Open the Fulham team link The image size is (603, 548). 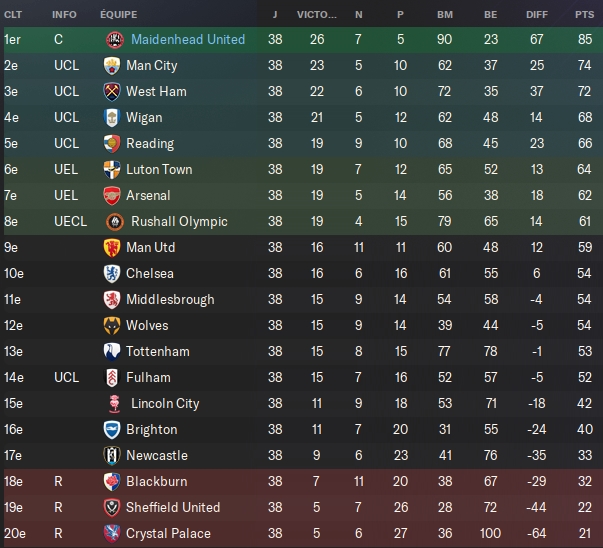point(148,378)
